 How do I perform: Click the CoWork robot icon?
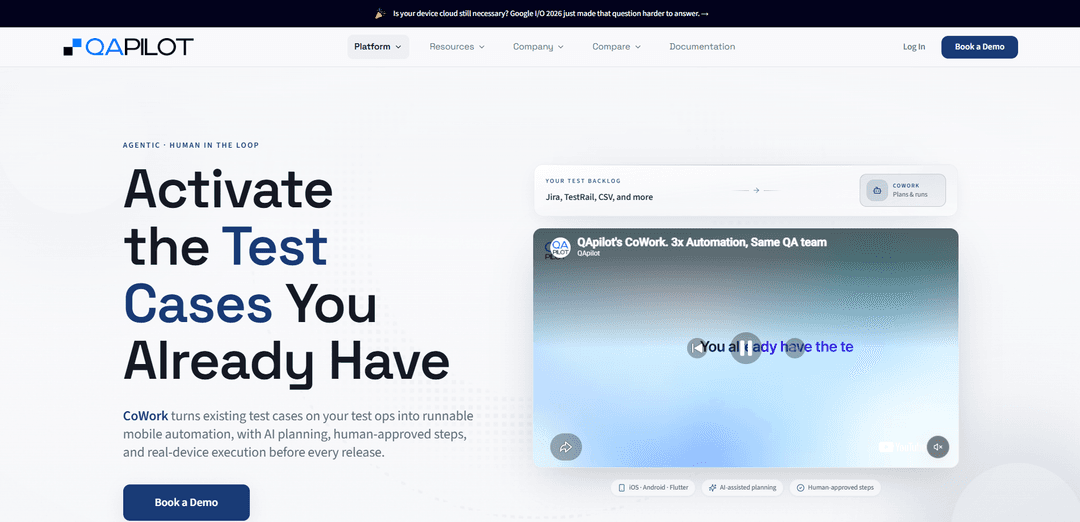pos(877,190)
